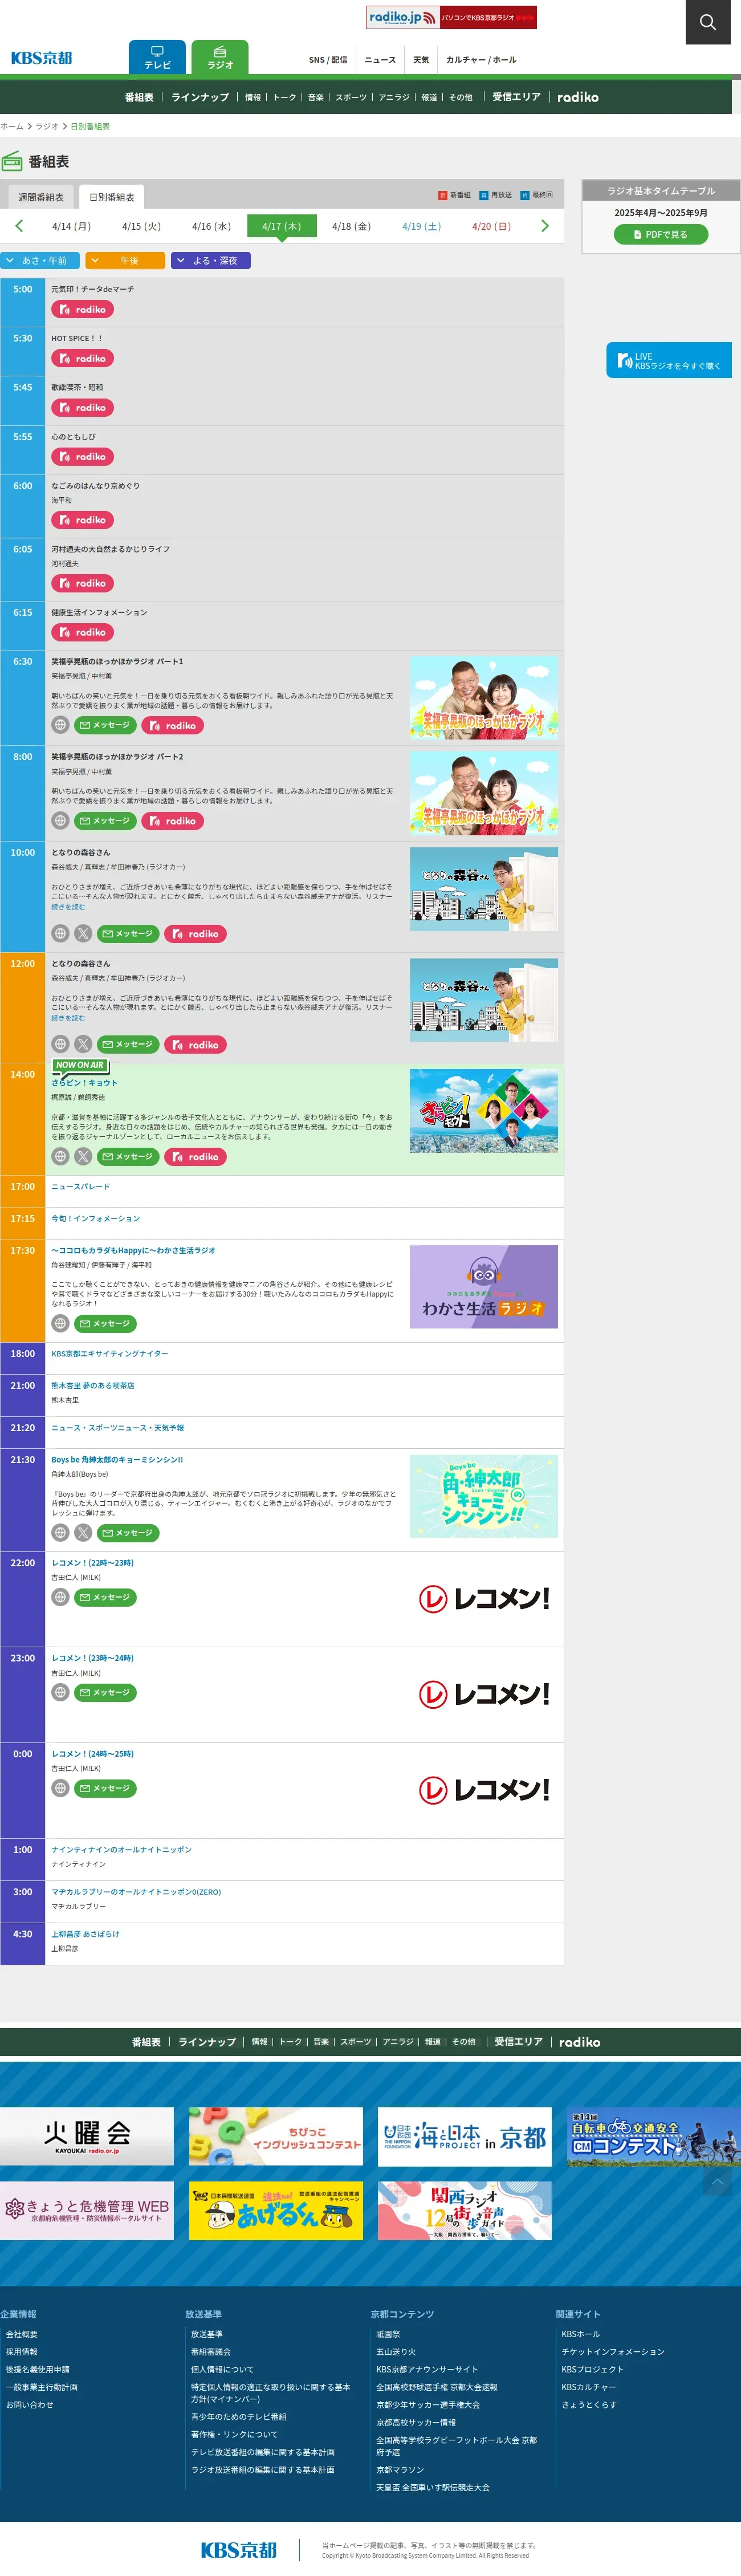The height and width of the screenshot is (2576, 741).
Task: Click the radiko.jp banner at top
Action: pos(451,17)
